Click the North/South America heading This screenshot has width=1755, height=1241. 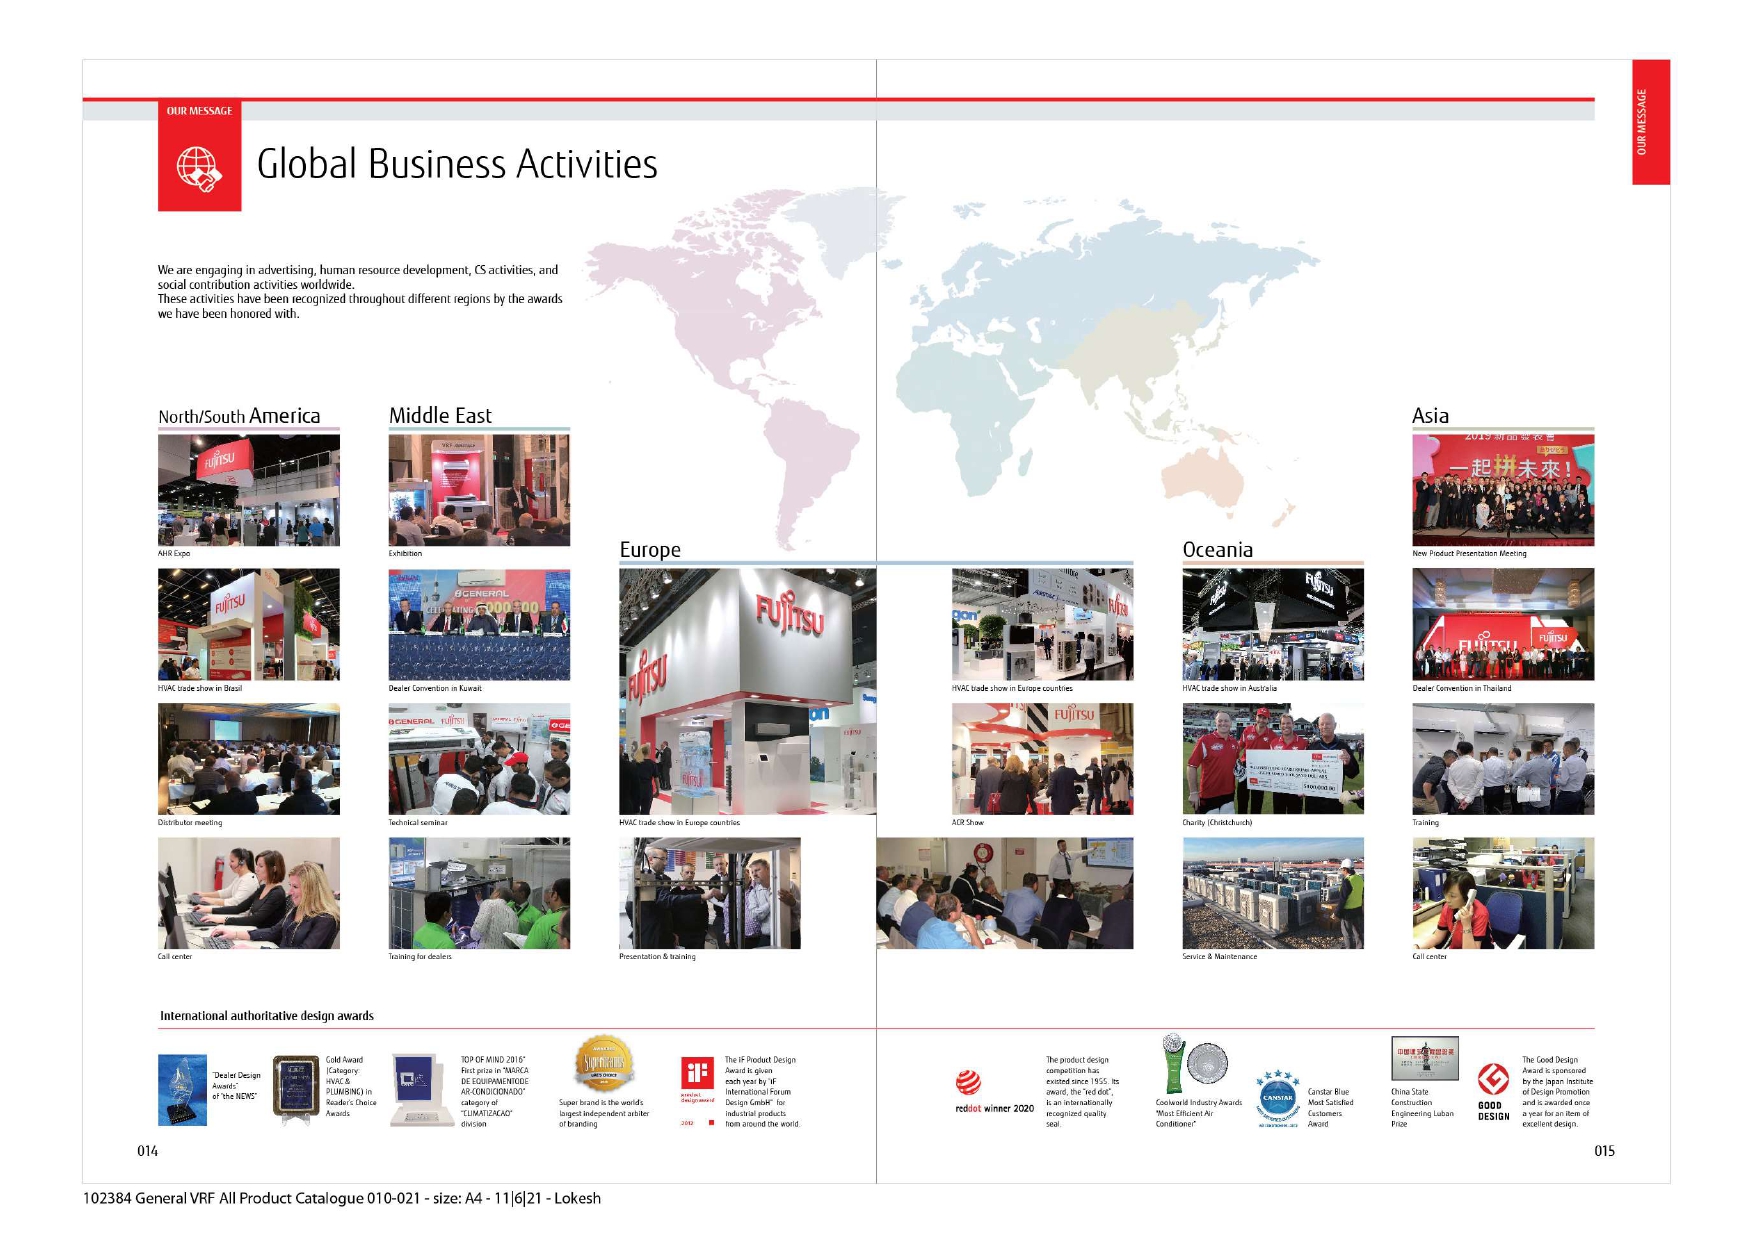pos(239,416)
